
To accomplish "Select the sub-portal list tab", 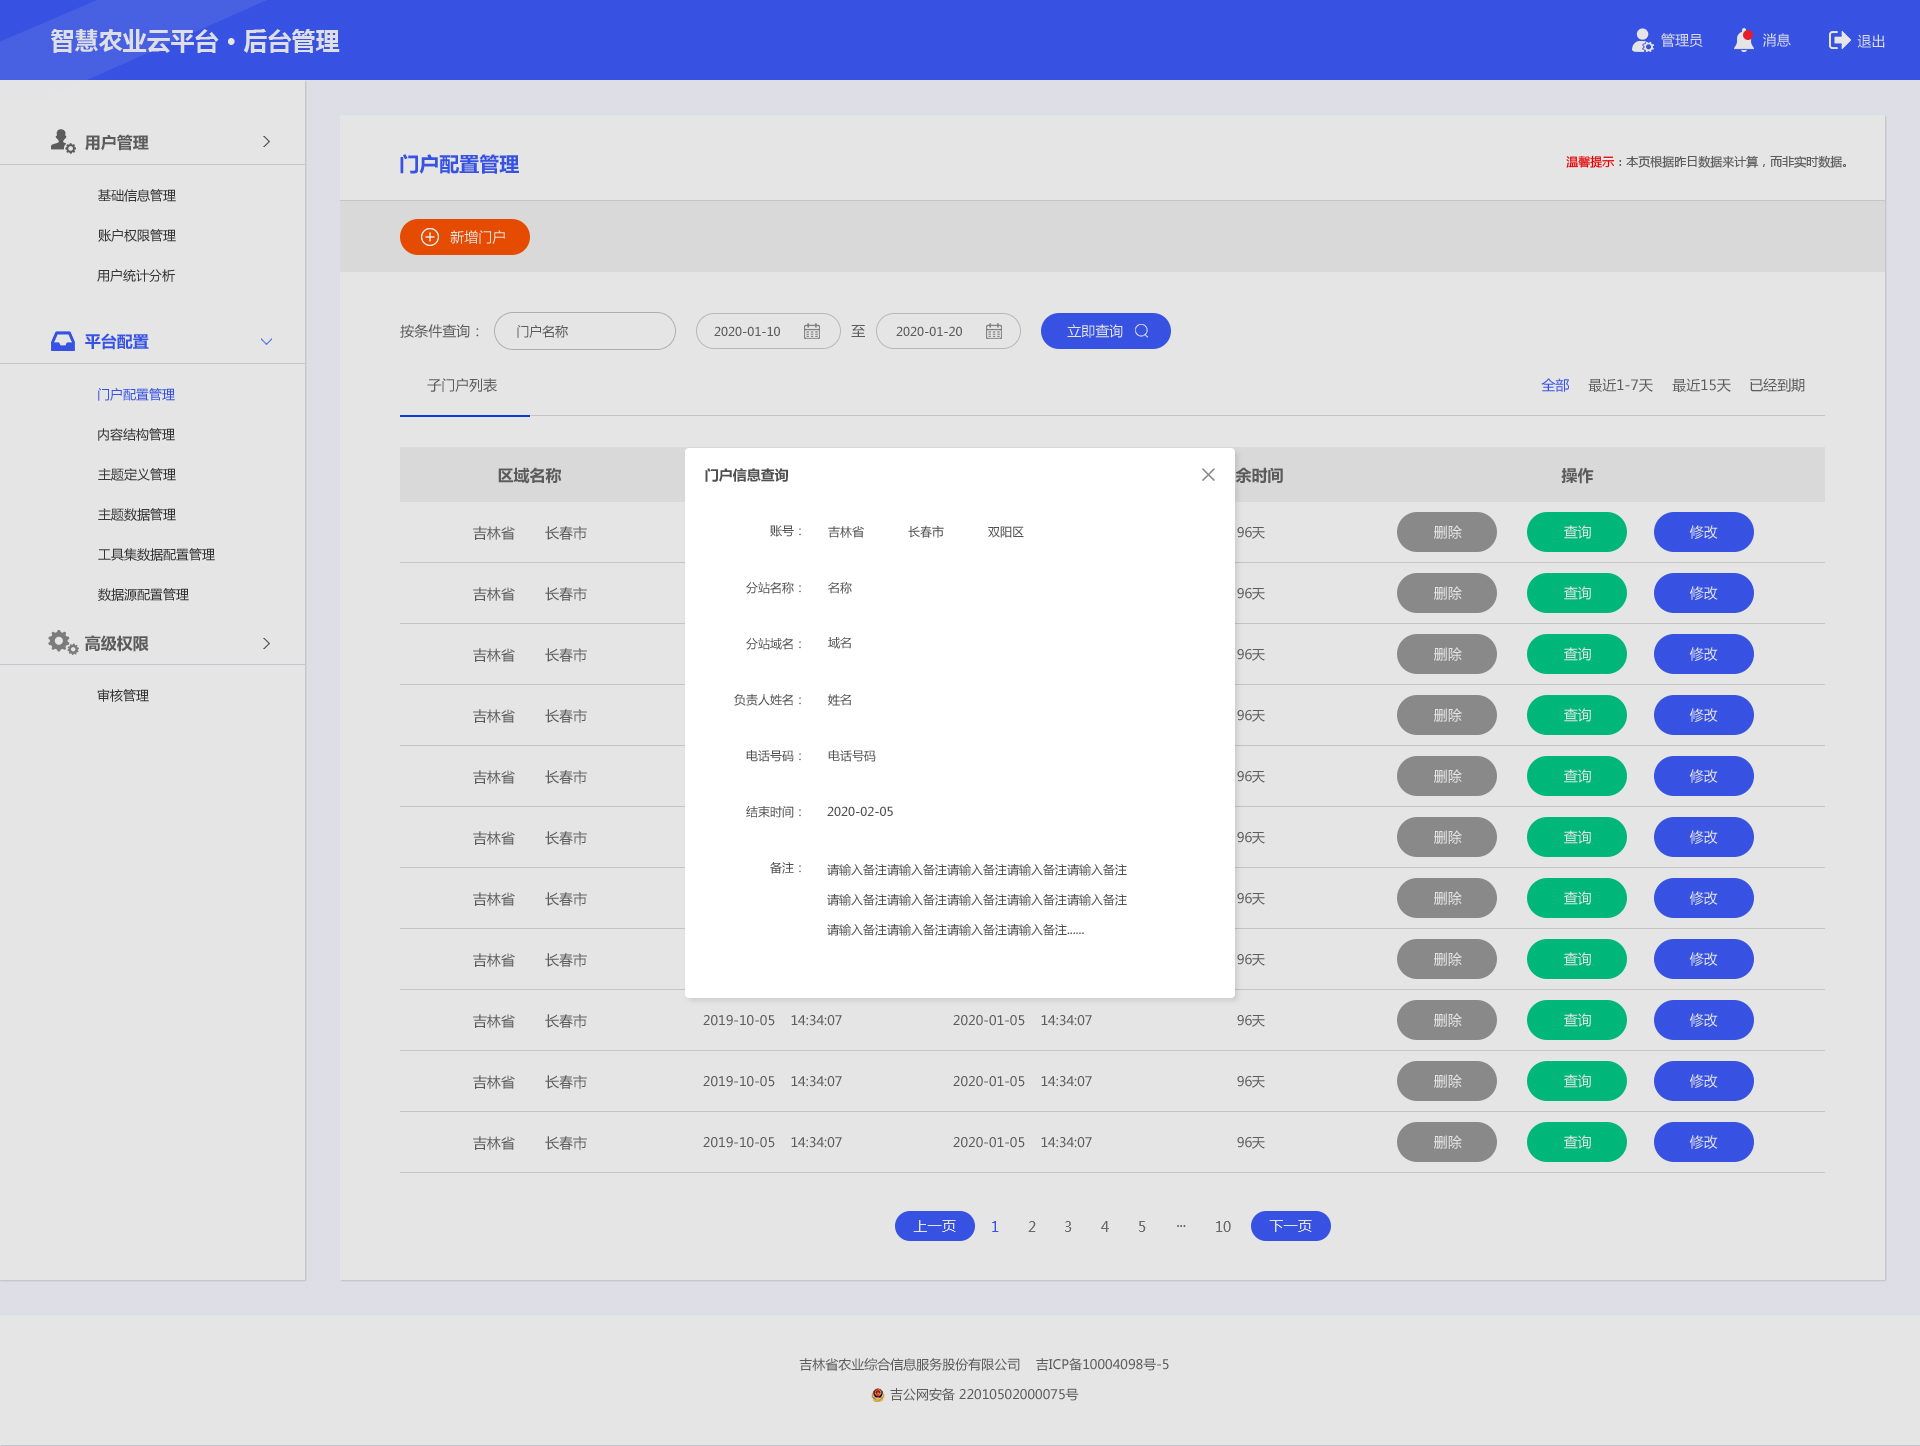I will [x=463, y=386].
